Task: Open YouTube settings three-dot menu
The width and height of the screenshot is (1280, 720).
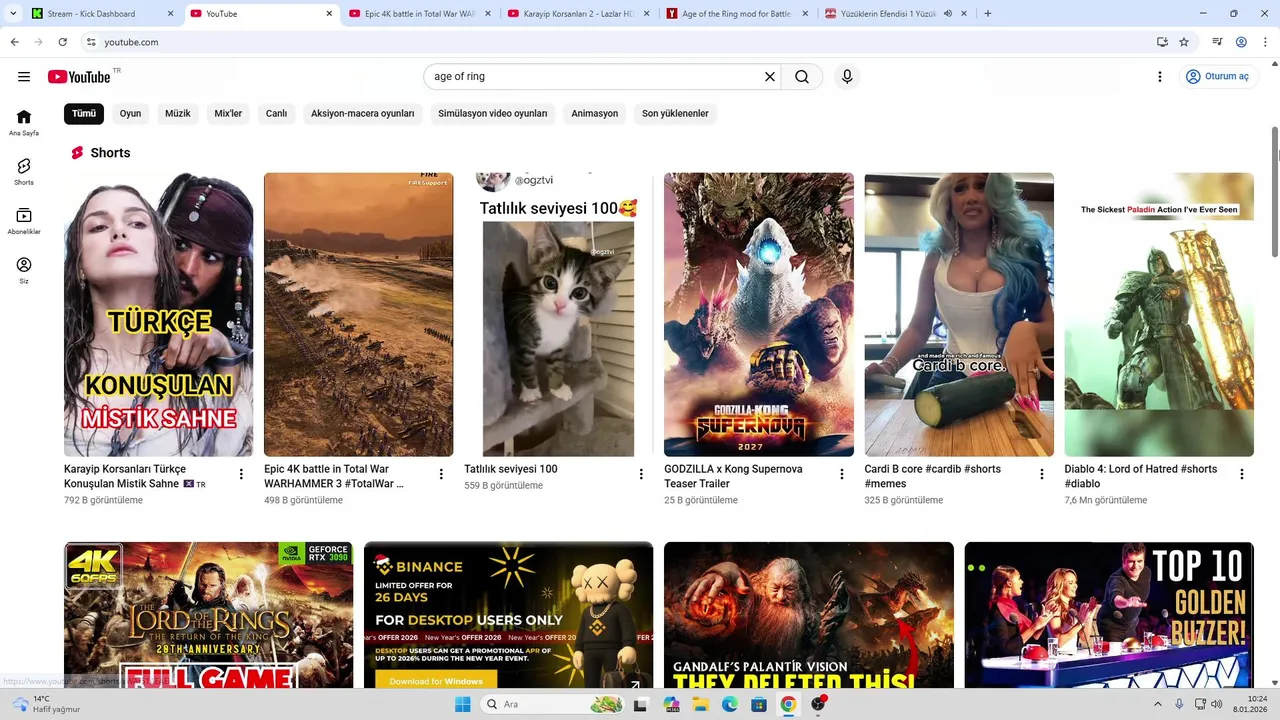Action: pyautogui.click(x=1160, y=77)
